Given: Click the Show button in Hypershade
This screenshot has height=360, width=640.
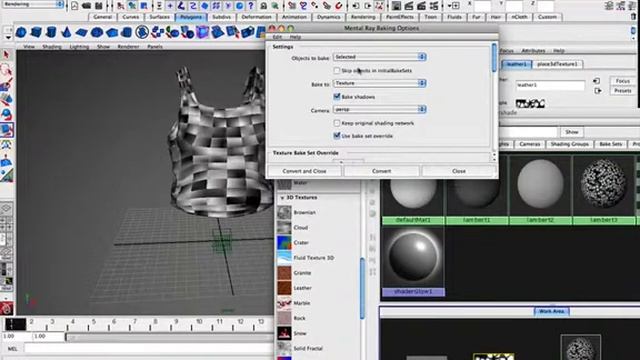Looking at the screenshot, I should (572, 132).
